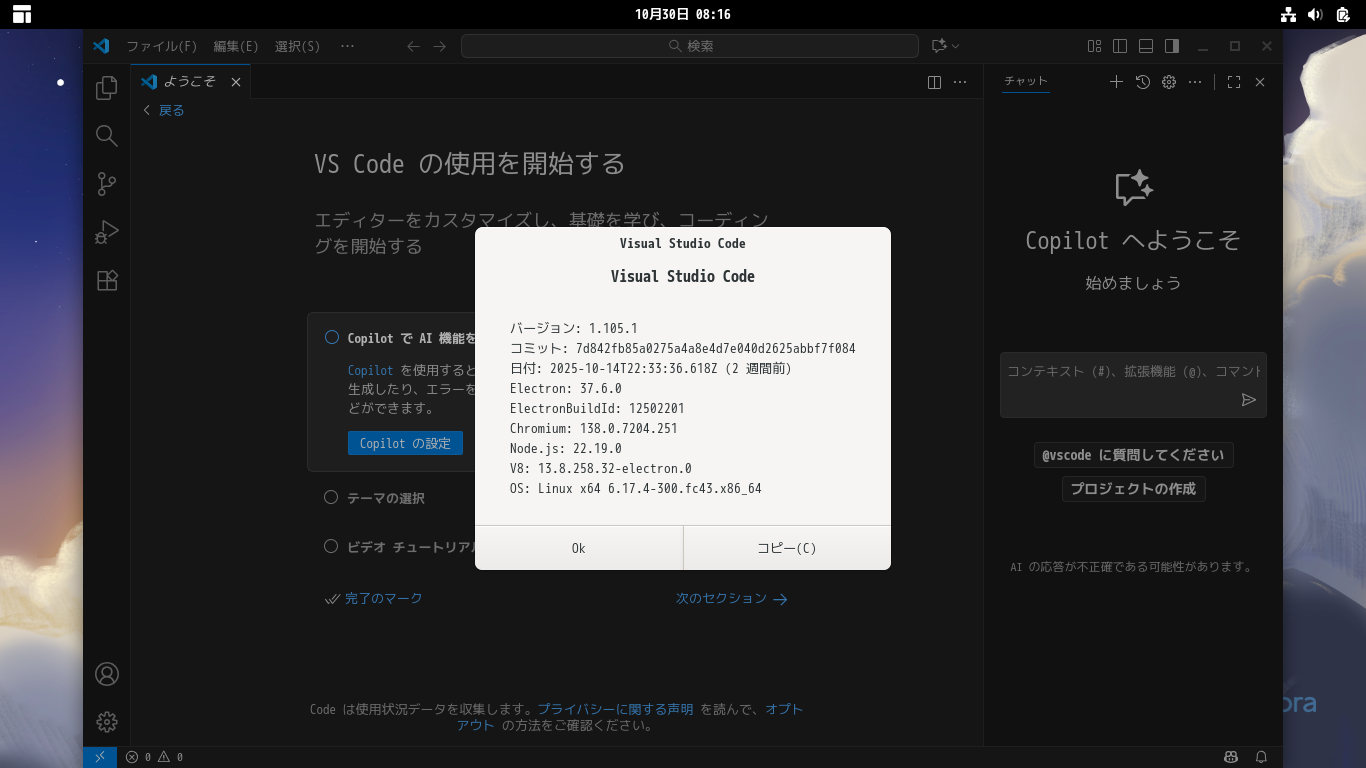Open battery status in system tray
Screen dimensions: 1366x768
pos(1343,14)
